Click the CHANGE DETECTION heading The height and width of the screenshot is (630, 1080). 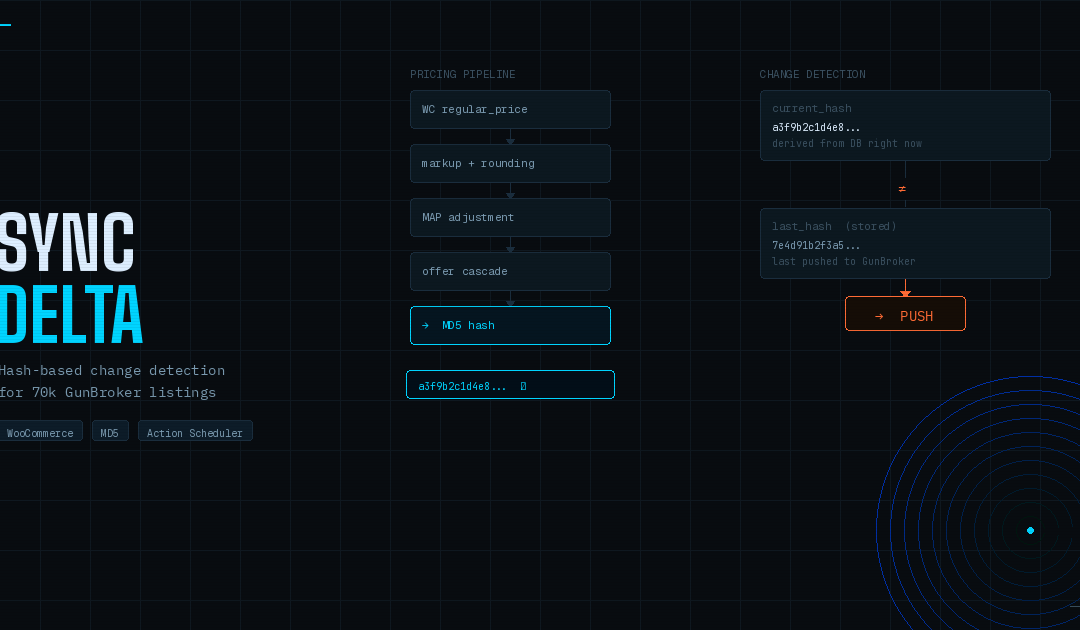point(812,75)
